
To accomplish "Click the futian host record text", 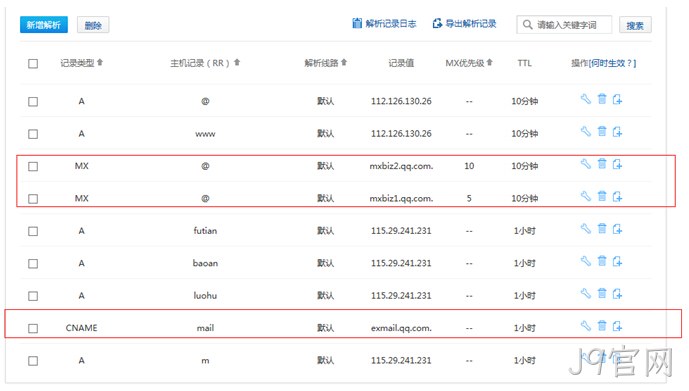I will pyautogui.click(x=205, y=231).
